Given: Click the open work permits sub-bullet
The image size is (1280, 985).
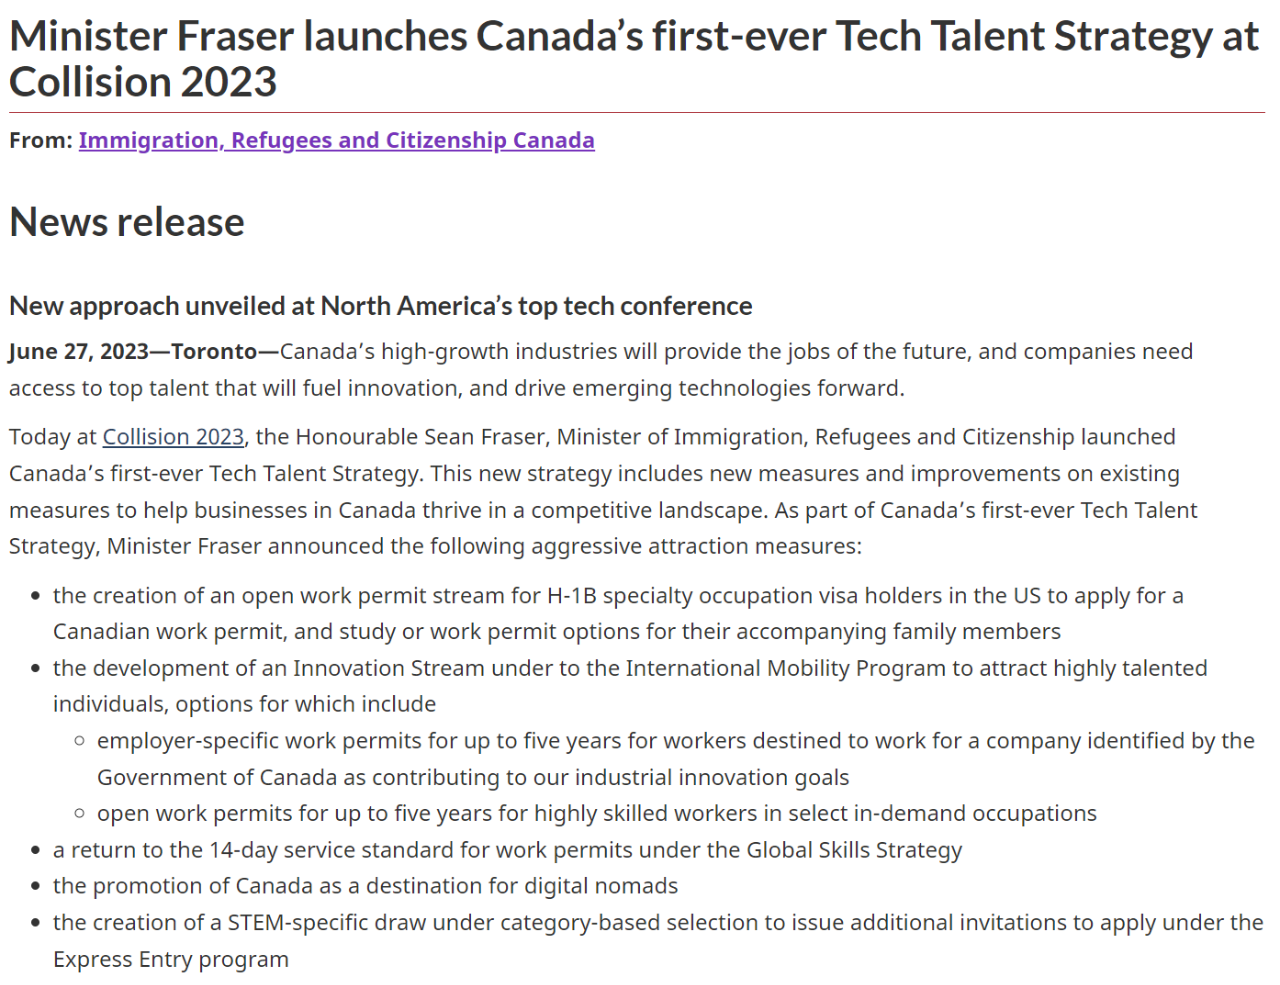Looking at the screenshot, I should coord(596,814).
